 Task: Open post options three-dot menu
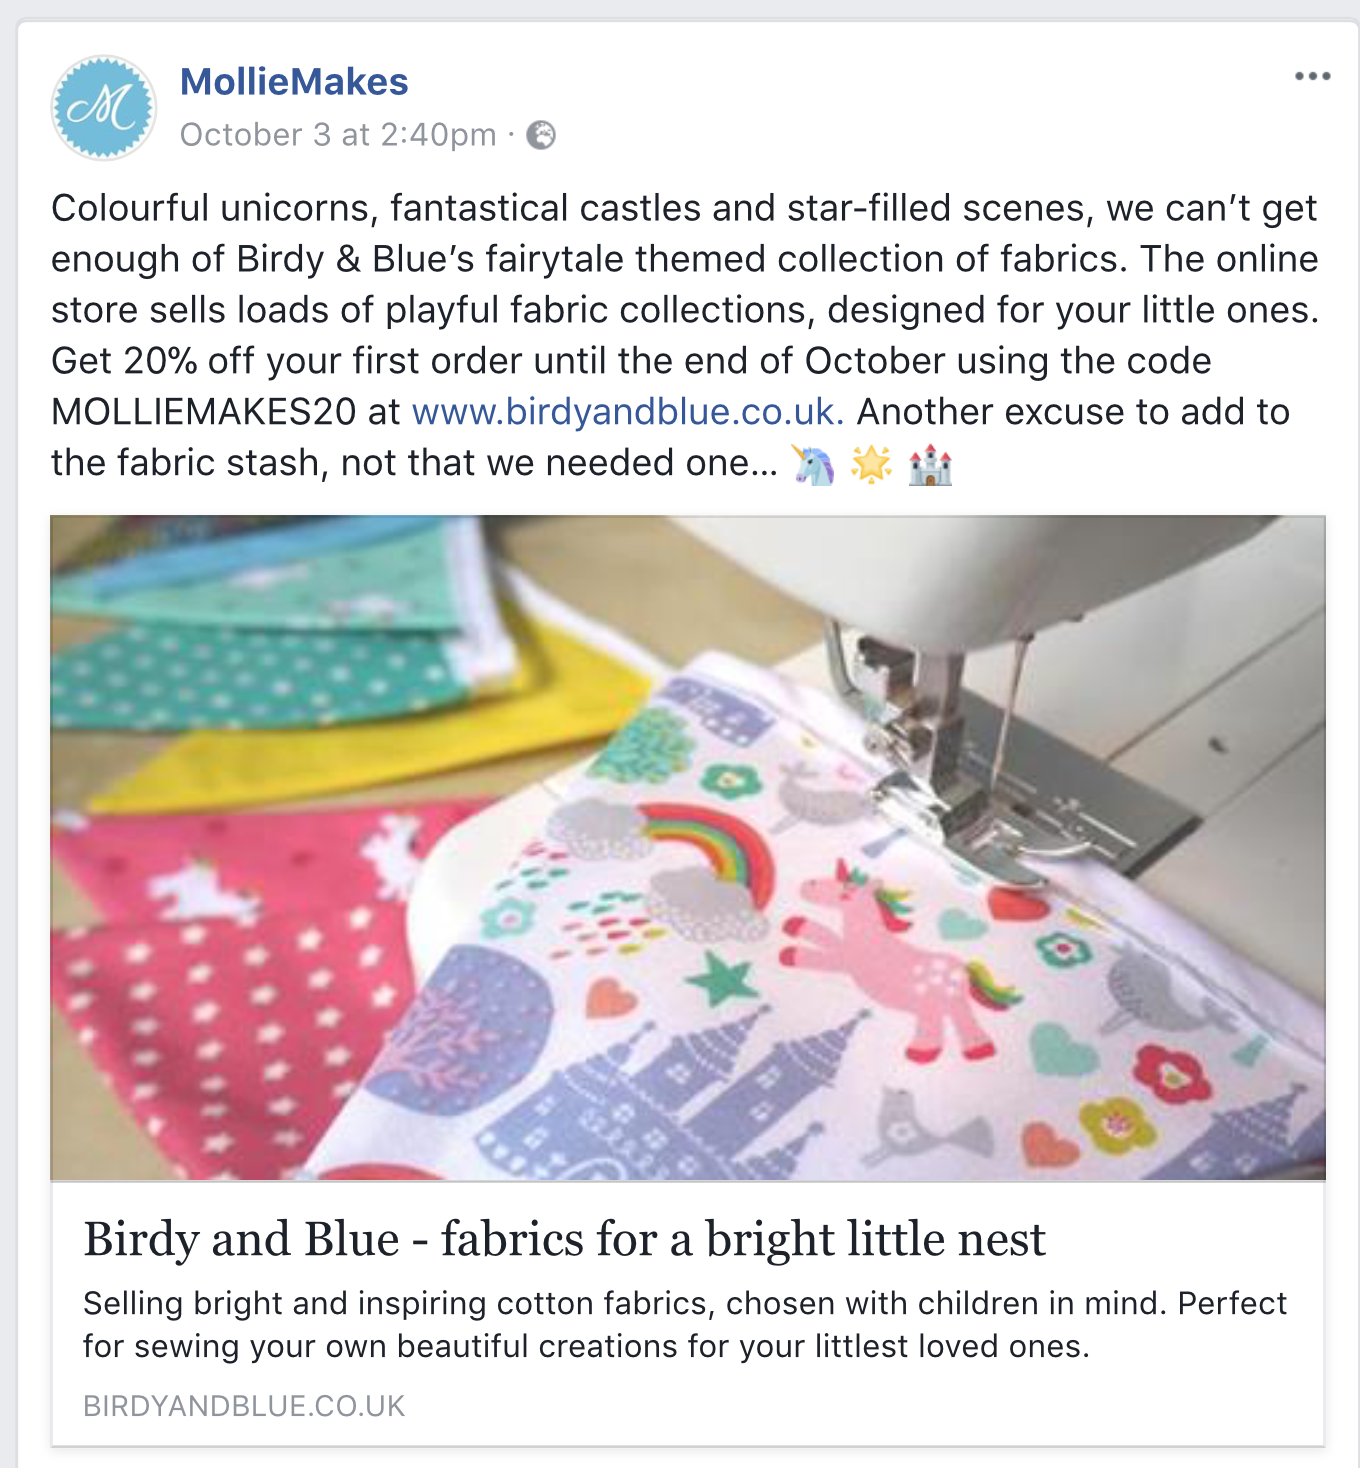click(1312, 77)
